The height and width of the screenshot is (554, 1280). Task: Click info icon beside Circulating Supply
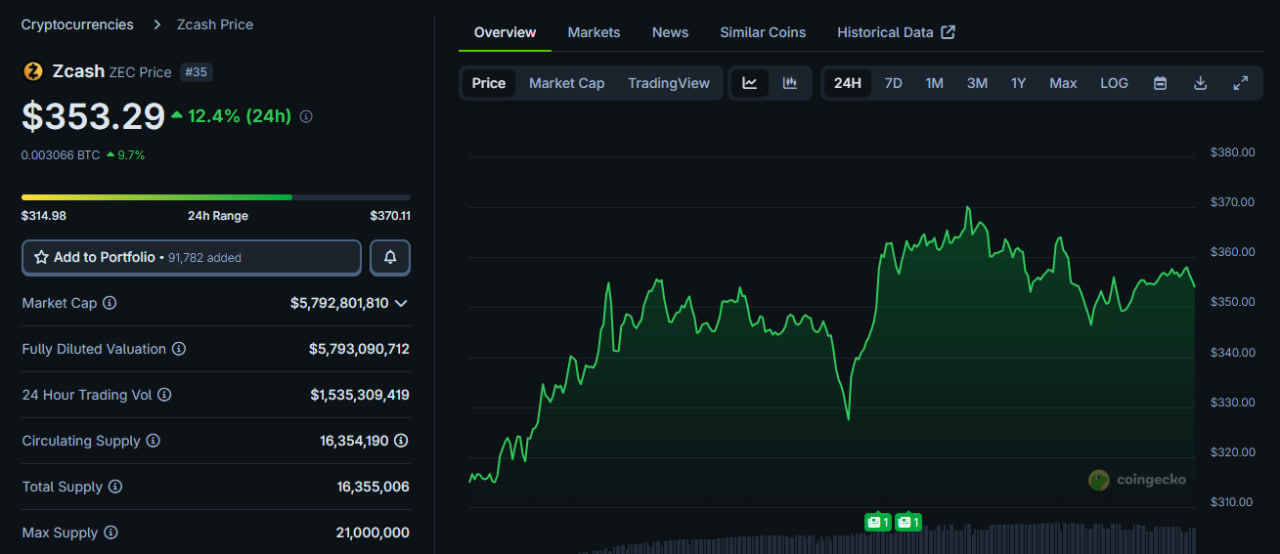[x=153, y=441]
